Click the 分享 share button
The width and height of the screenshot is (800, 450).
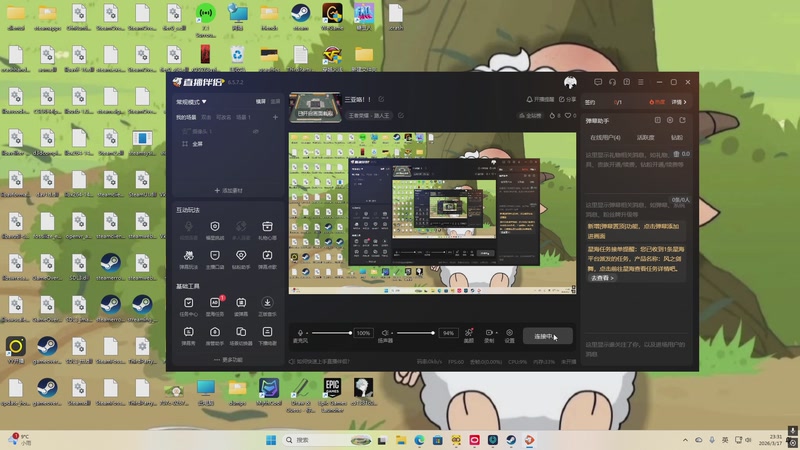coord(567,99)
